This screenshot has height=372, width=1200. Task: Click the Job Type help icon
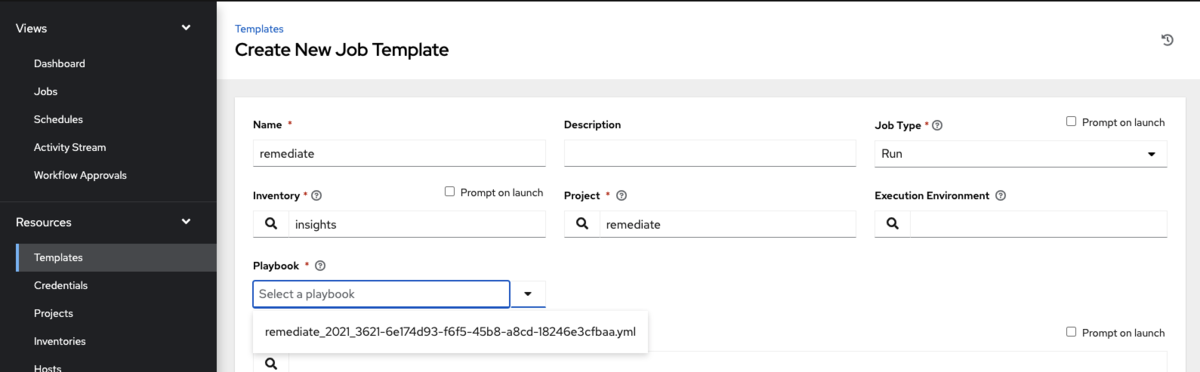click(x=938, y=126)
